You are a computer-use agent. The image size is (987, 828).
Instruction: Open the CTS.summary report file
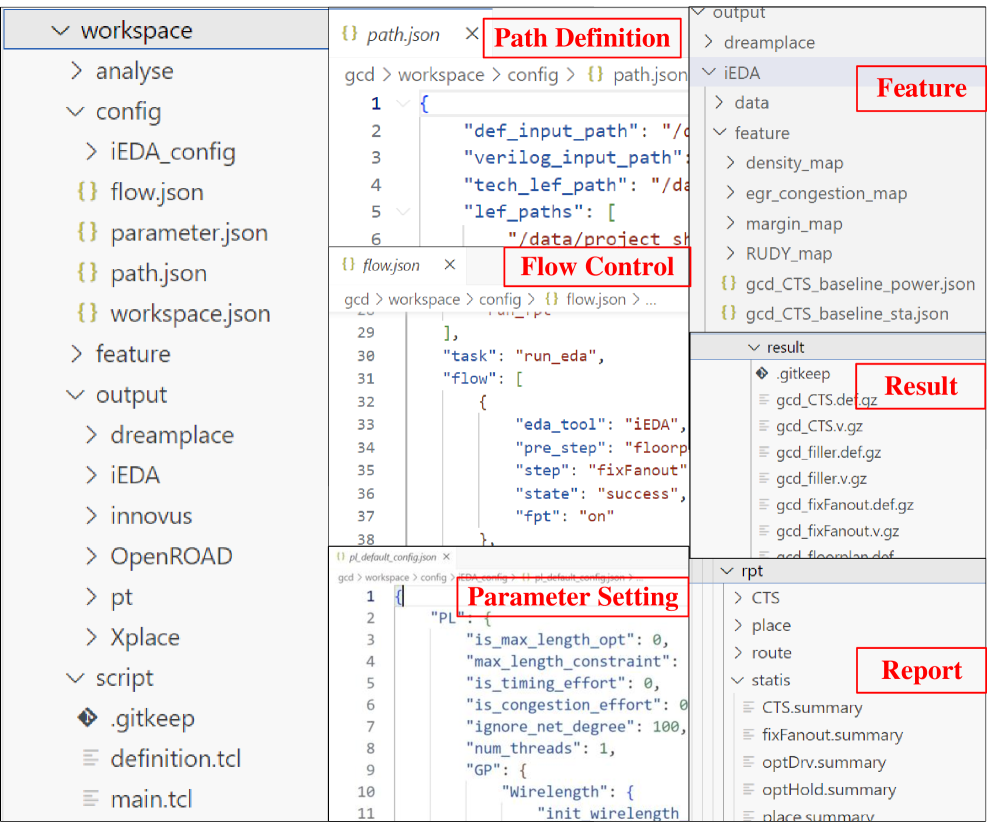tap(811, 708)
